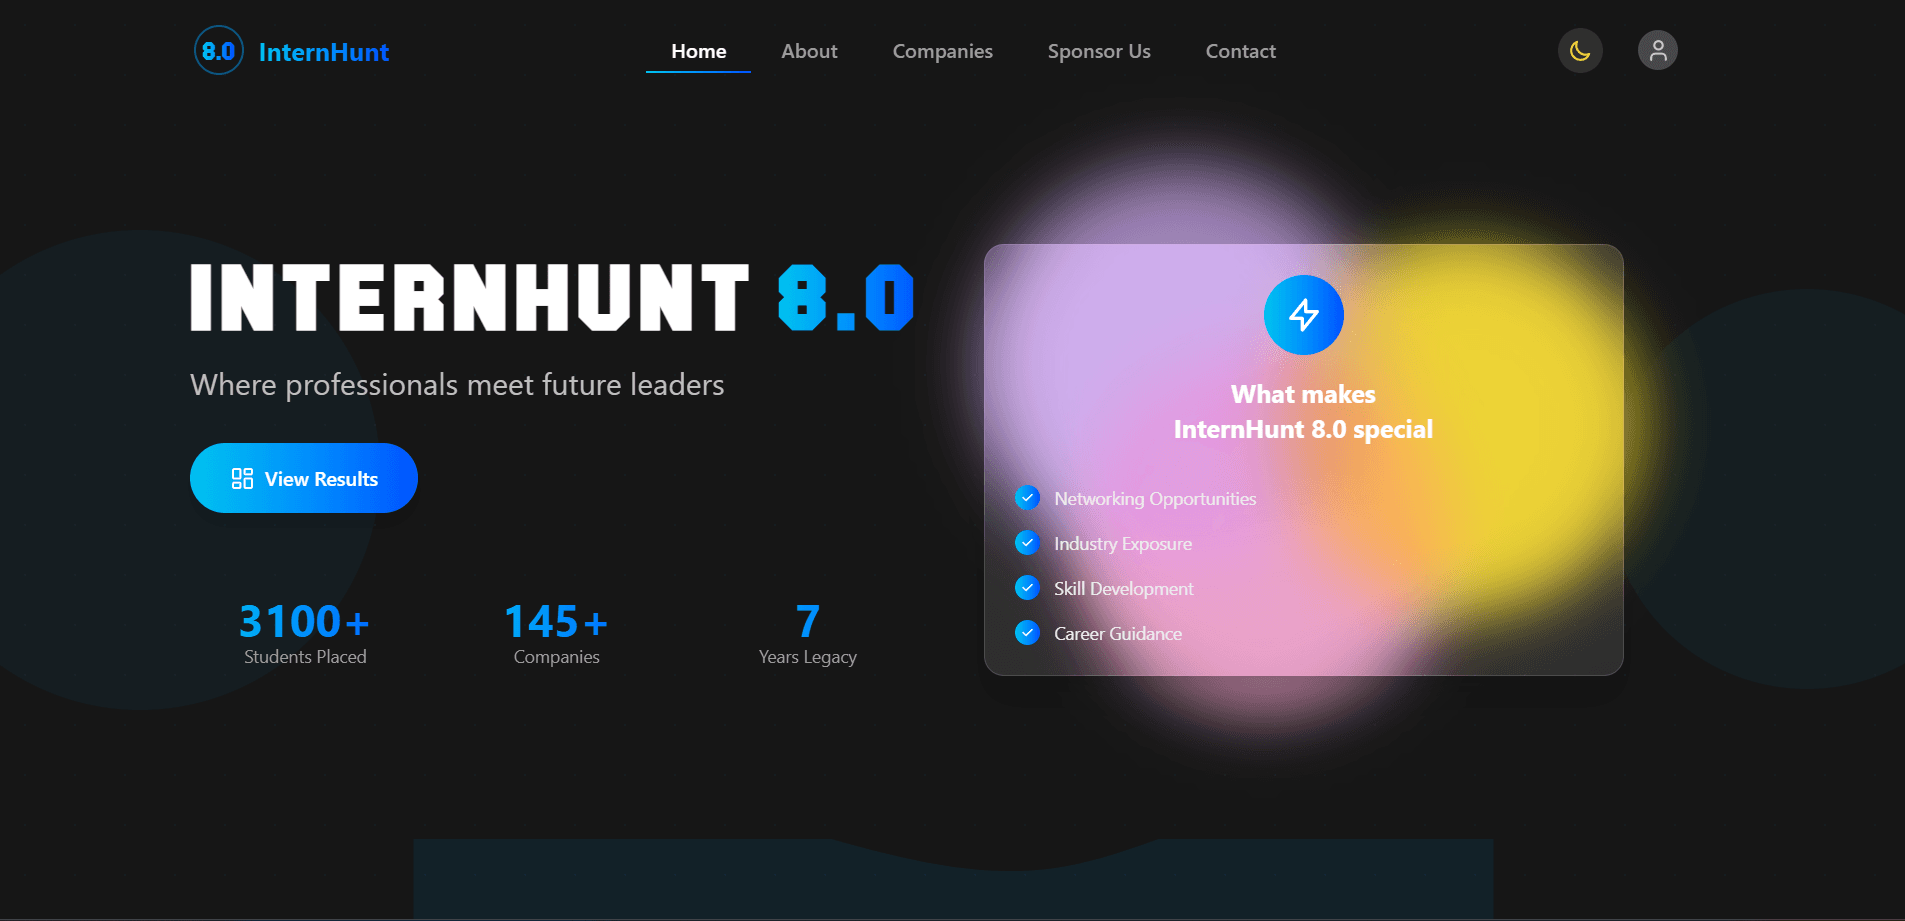Click checkmark beside Skill Development
Image resolution: width=1905 pixels, height=921 pixels.
(1027, 588)
